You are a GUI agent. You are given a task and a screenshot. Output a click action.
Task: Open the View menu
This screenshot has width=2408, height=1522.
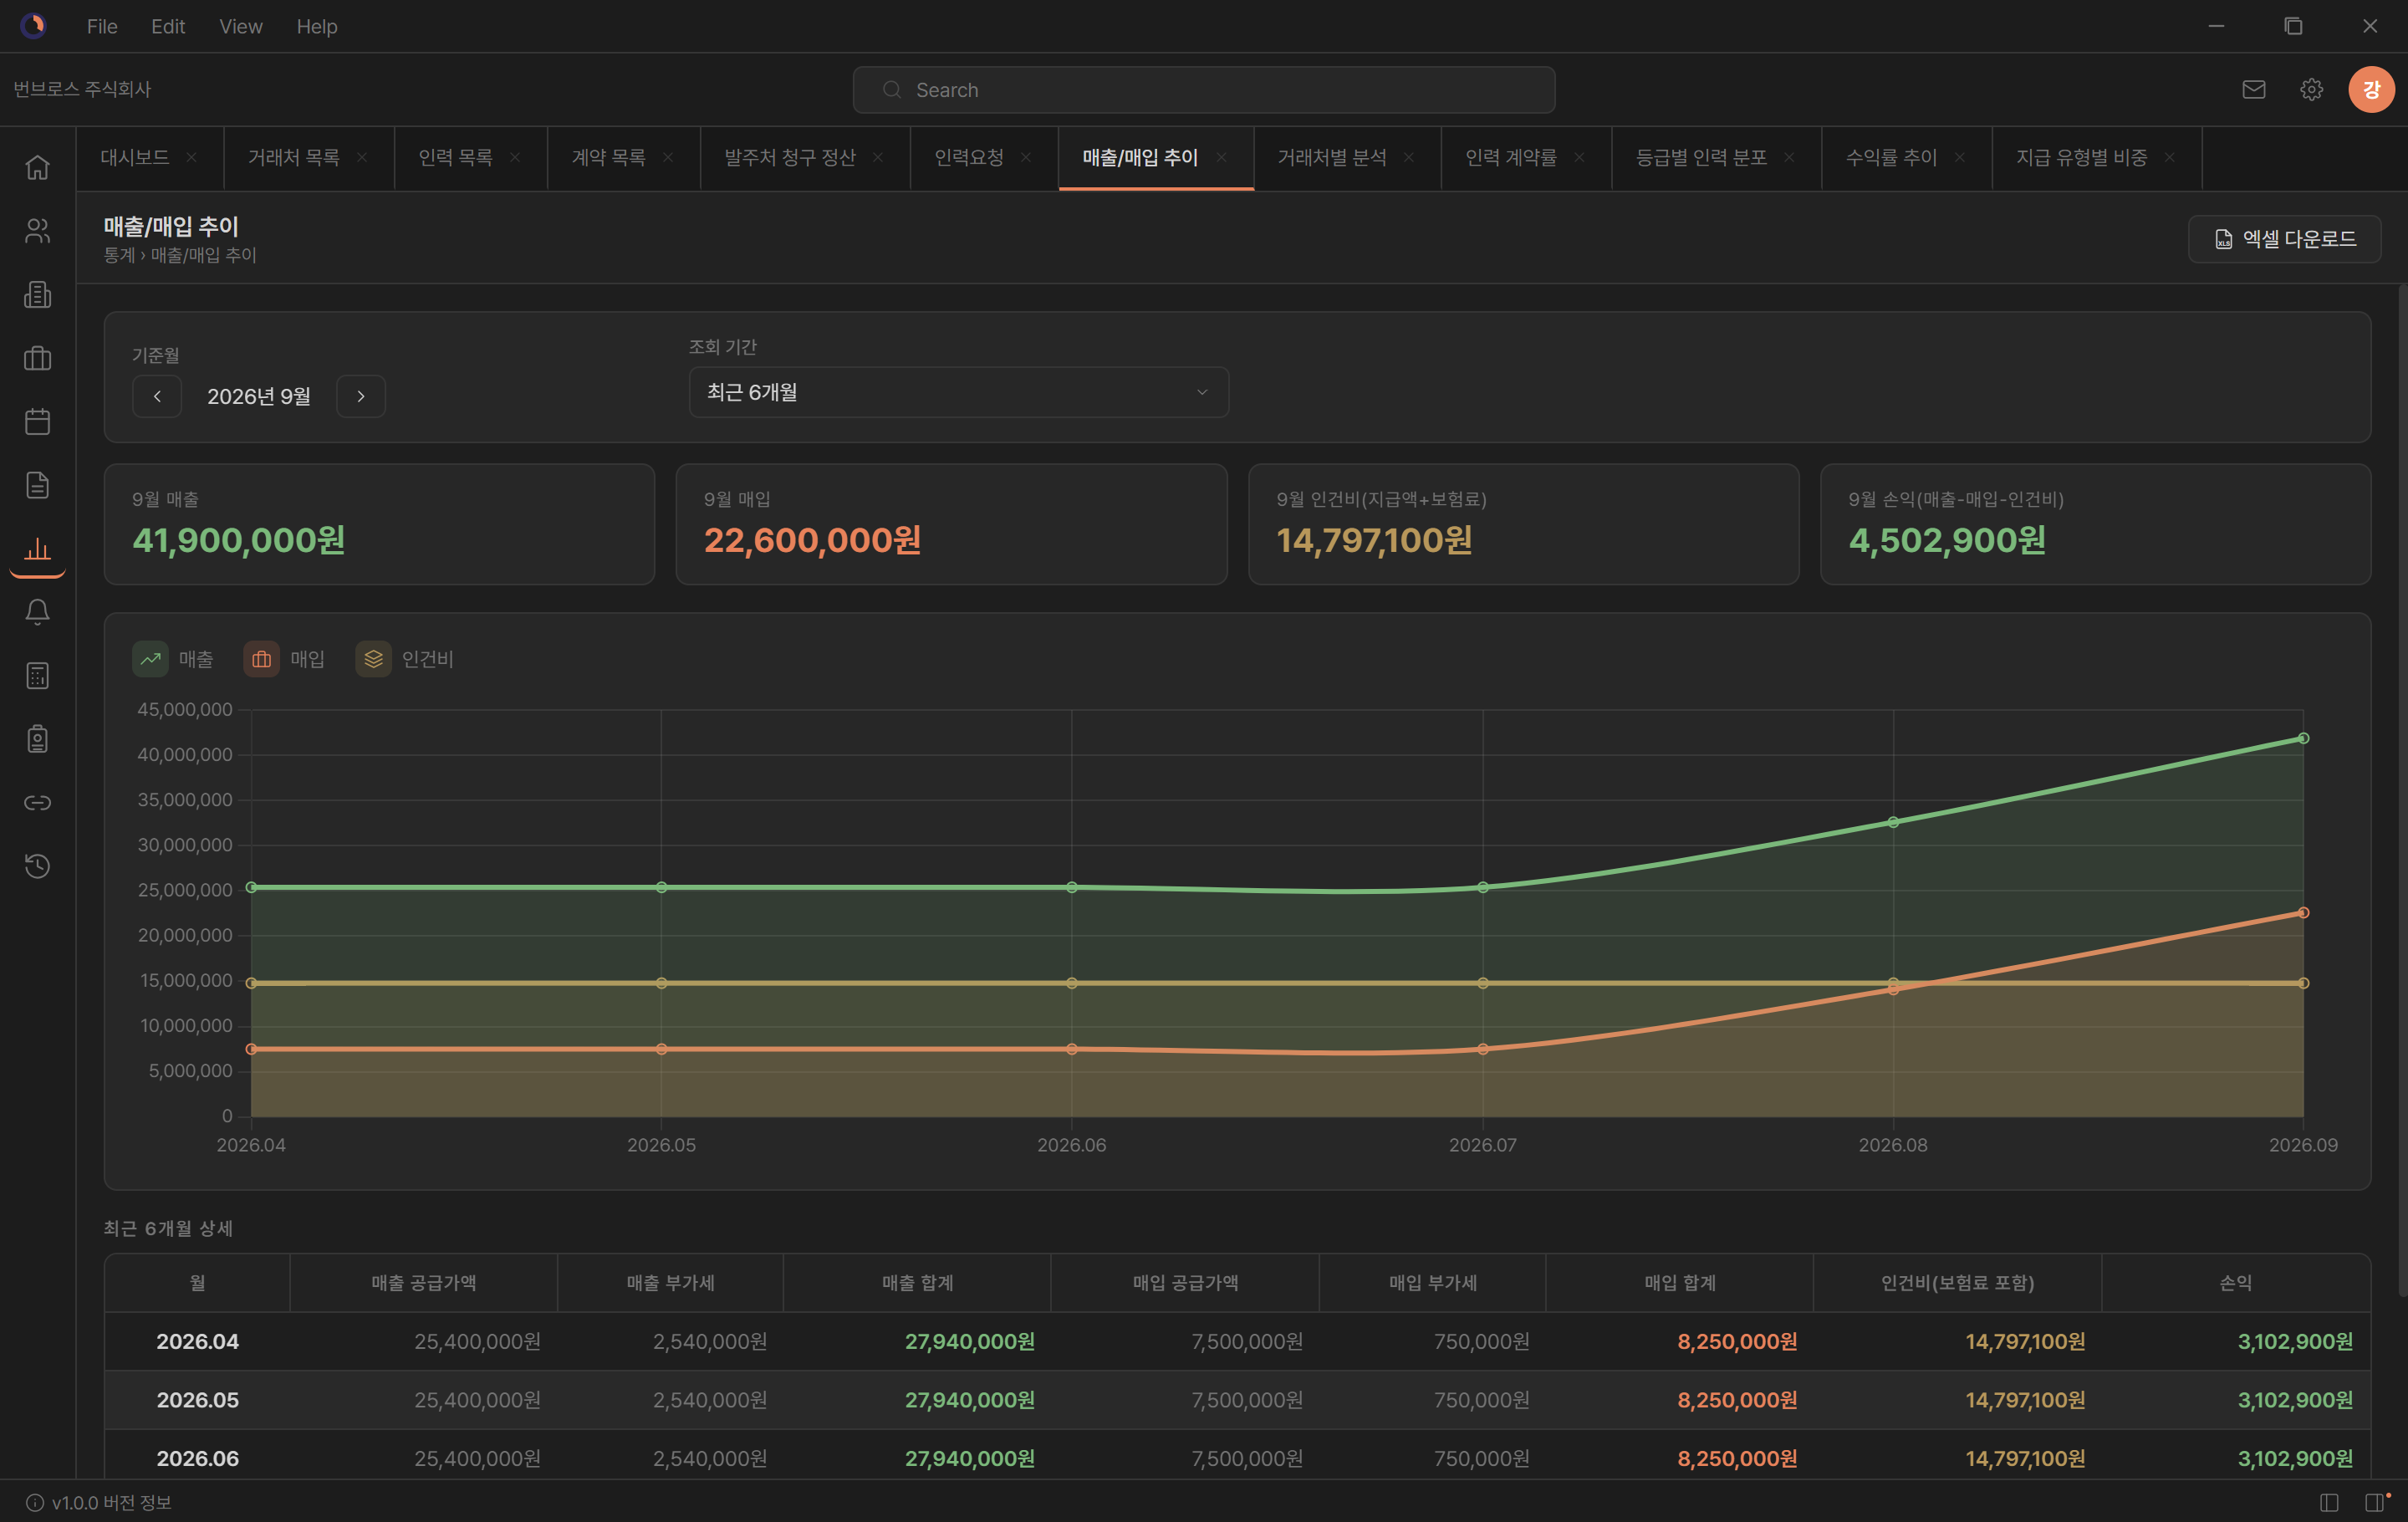pyautogui.click(x=241, y=26)
